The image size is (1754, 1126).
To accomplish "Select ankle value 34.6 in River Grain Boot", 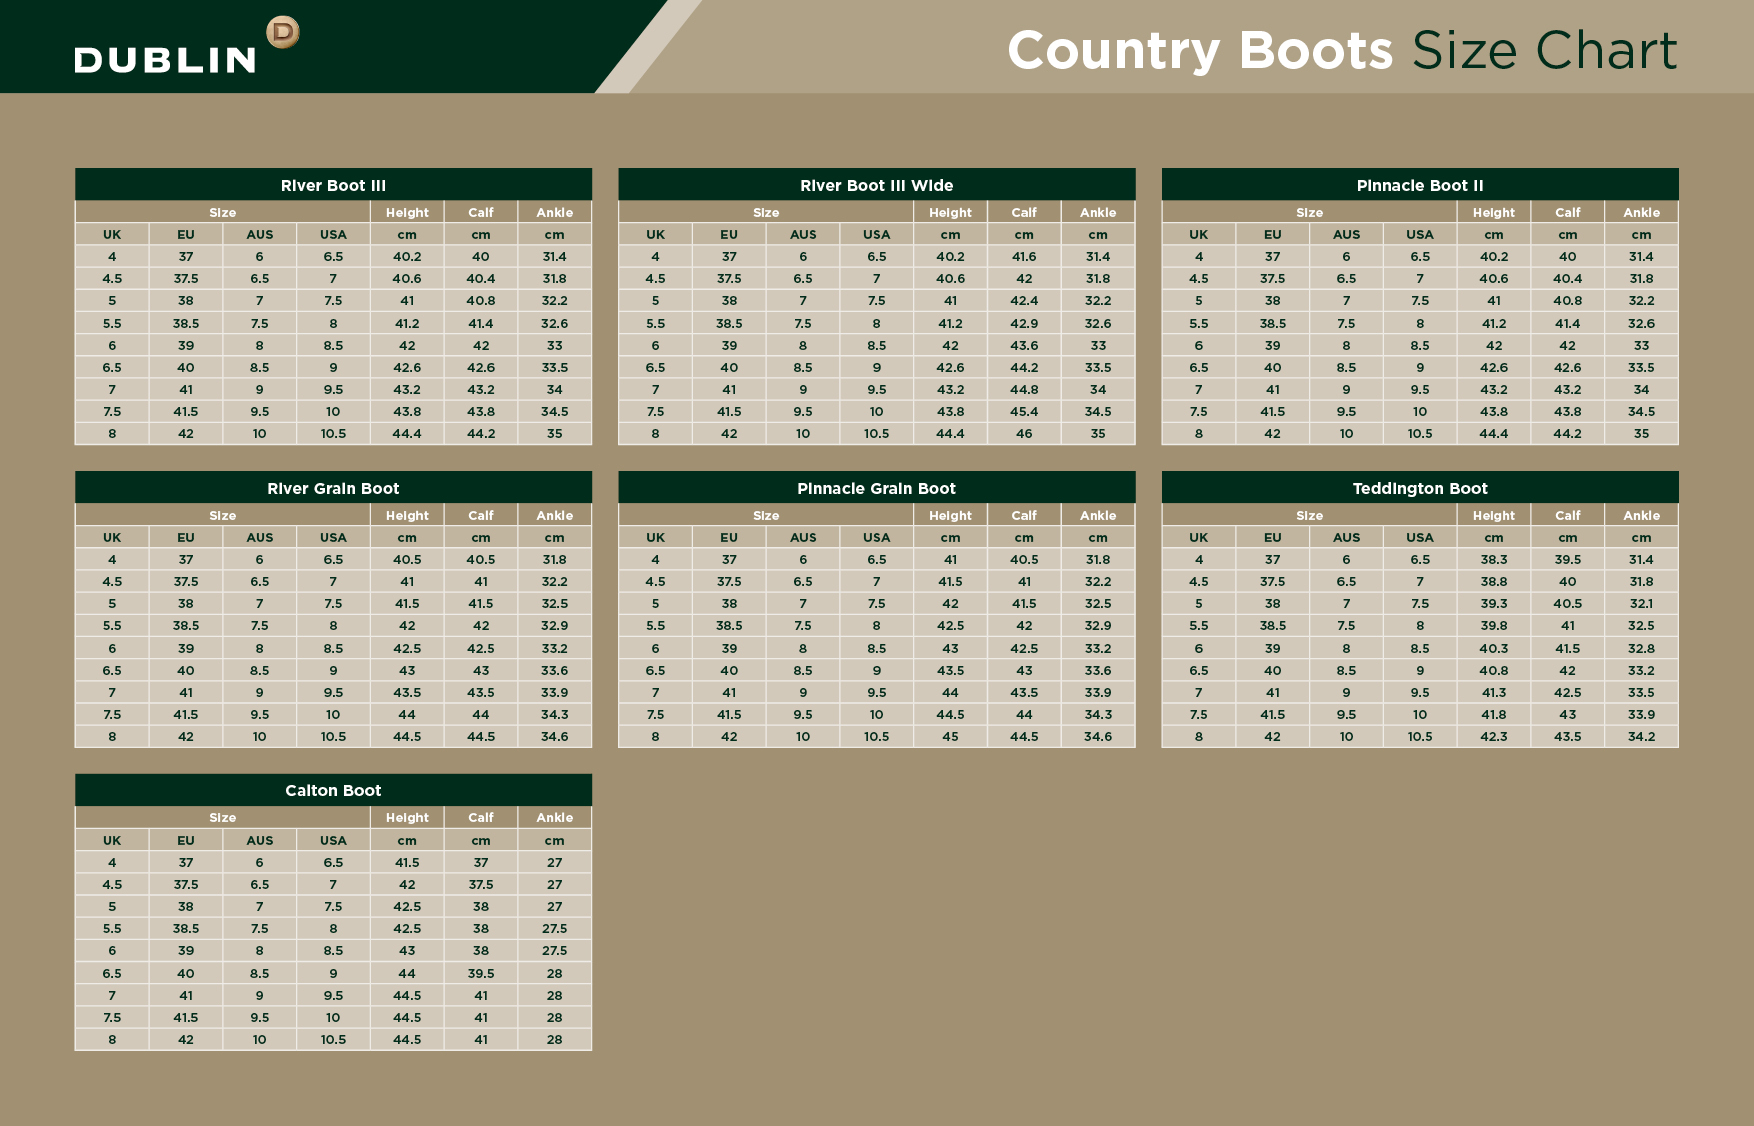I will point(555,736).
